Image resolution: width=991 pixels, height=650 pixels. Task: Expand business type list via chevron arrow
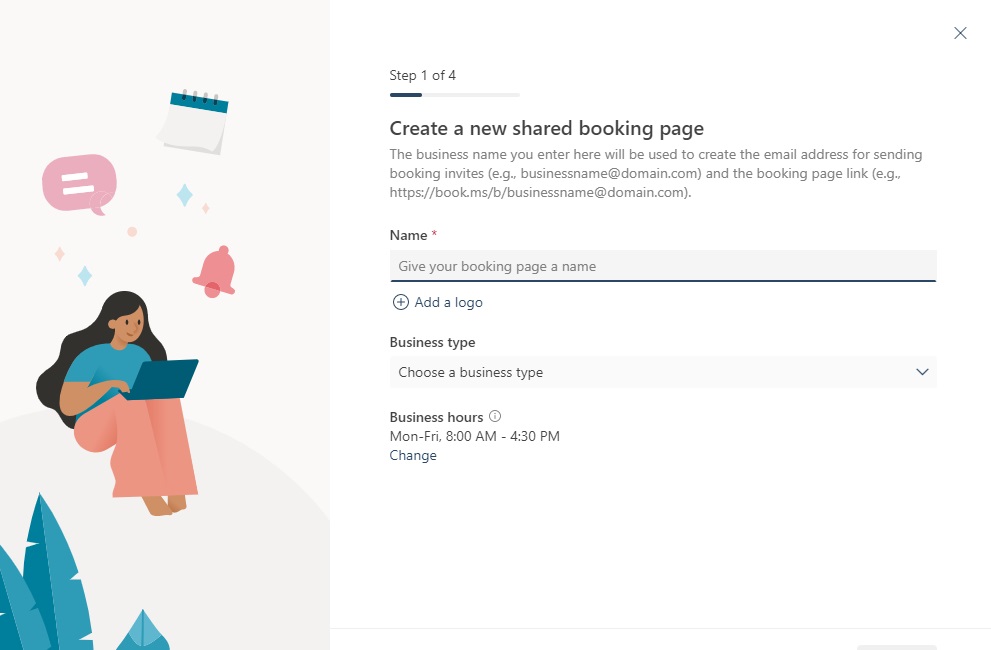tap(922, 372)
